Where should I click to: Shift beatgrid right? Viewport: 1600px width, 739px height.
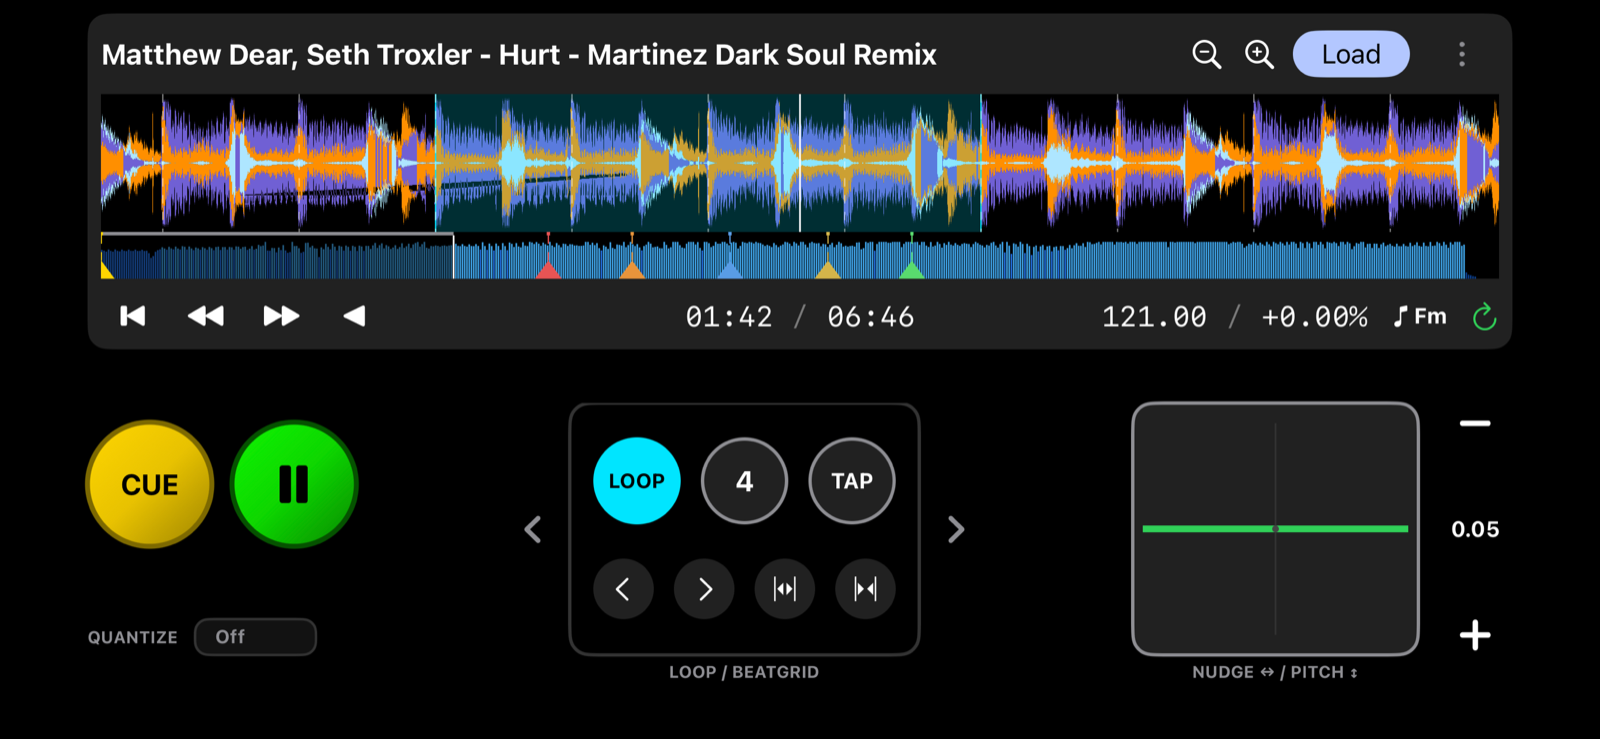[x=704, y=589]
